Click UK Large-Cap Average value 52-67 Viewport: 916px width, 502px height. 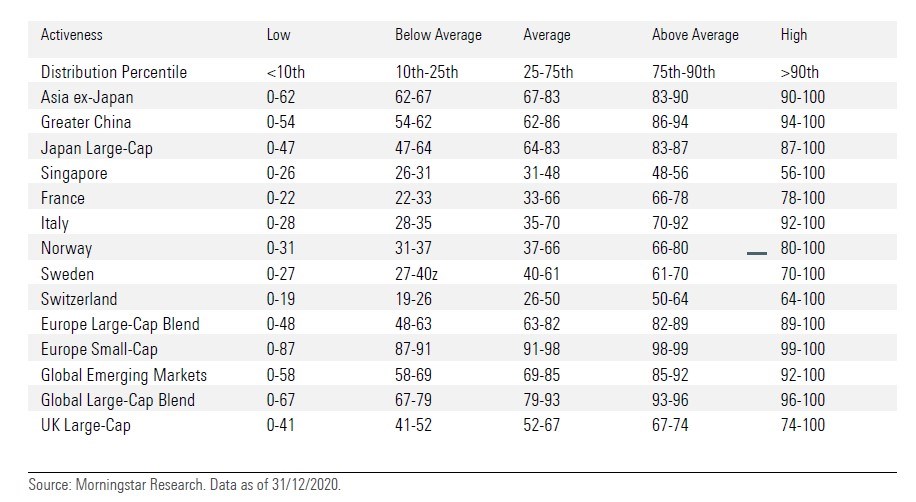(x=544, y=425)
